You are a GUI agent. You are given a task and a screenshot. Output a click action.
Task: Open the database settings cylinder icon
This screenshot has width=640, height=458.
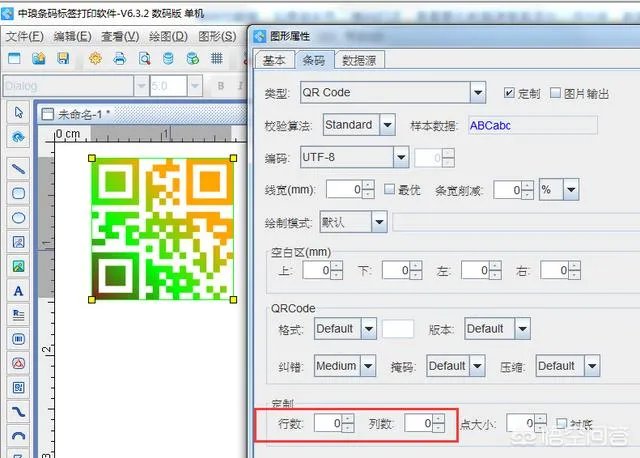click(168, 58)
